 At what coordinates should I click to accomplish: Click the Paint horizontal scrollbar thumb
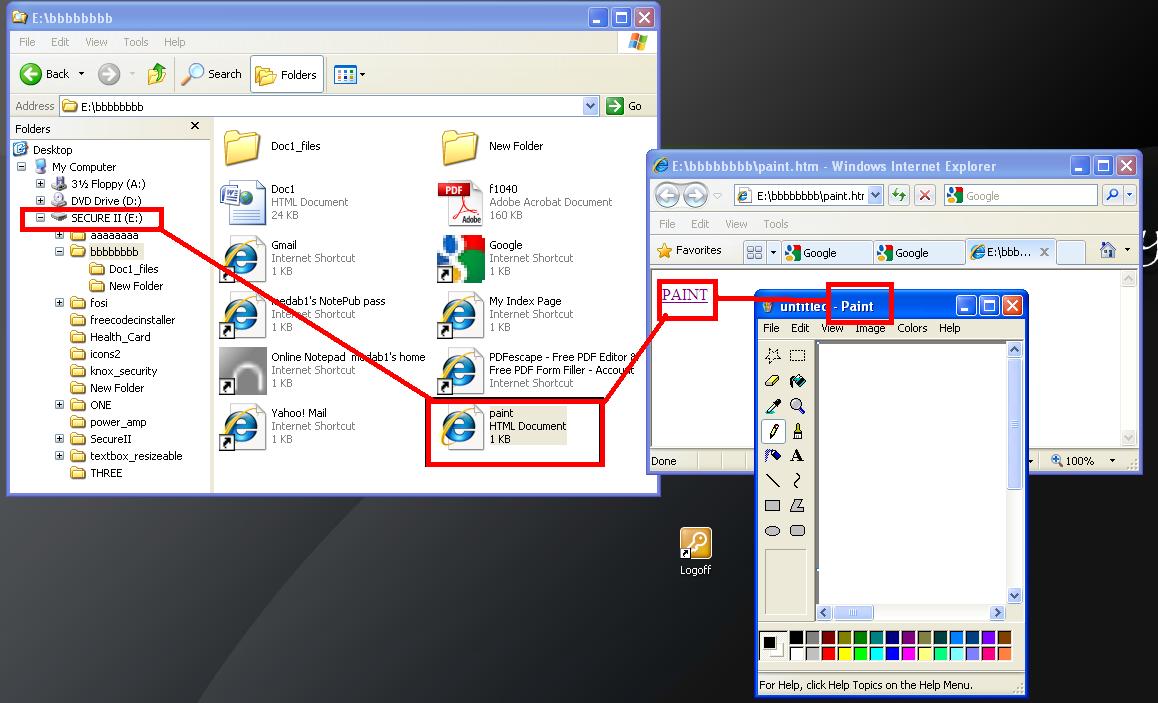(x=852, y=612)
